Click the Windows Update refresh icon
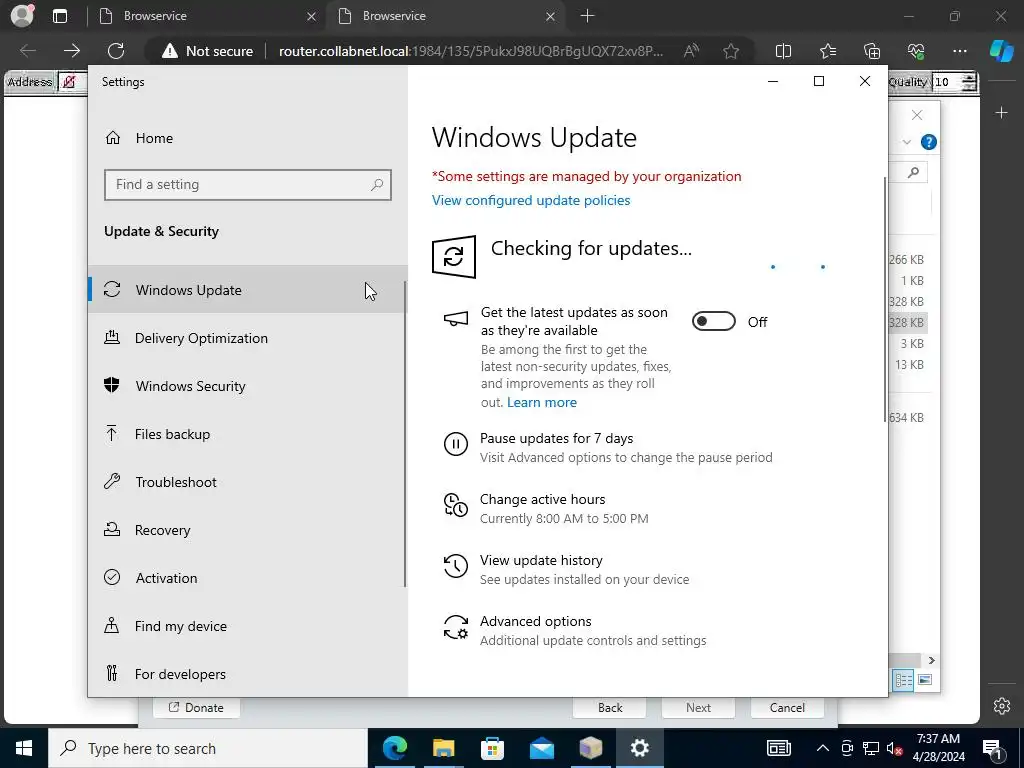The image size is (1024, 768). point(454,257)
